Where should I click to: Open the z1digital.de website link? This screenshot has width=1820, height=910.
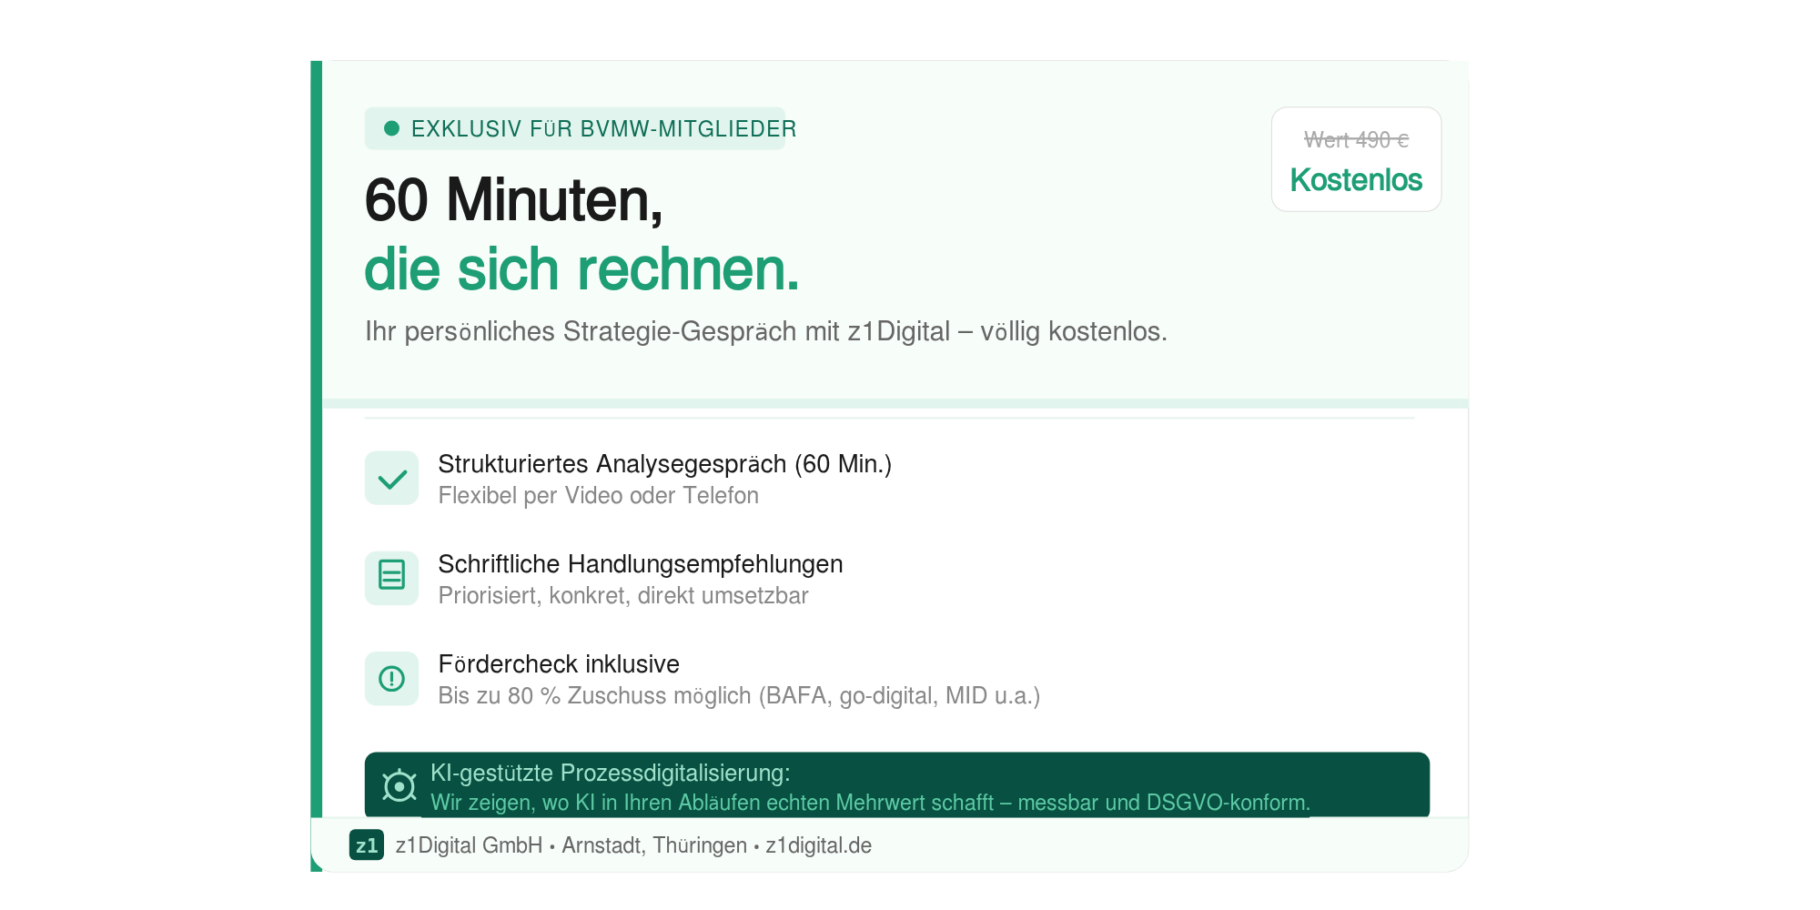click(817, 845)
